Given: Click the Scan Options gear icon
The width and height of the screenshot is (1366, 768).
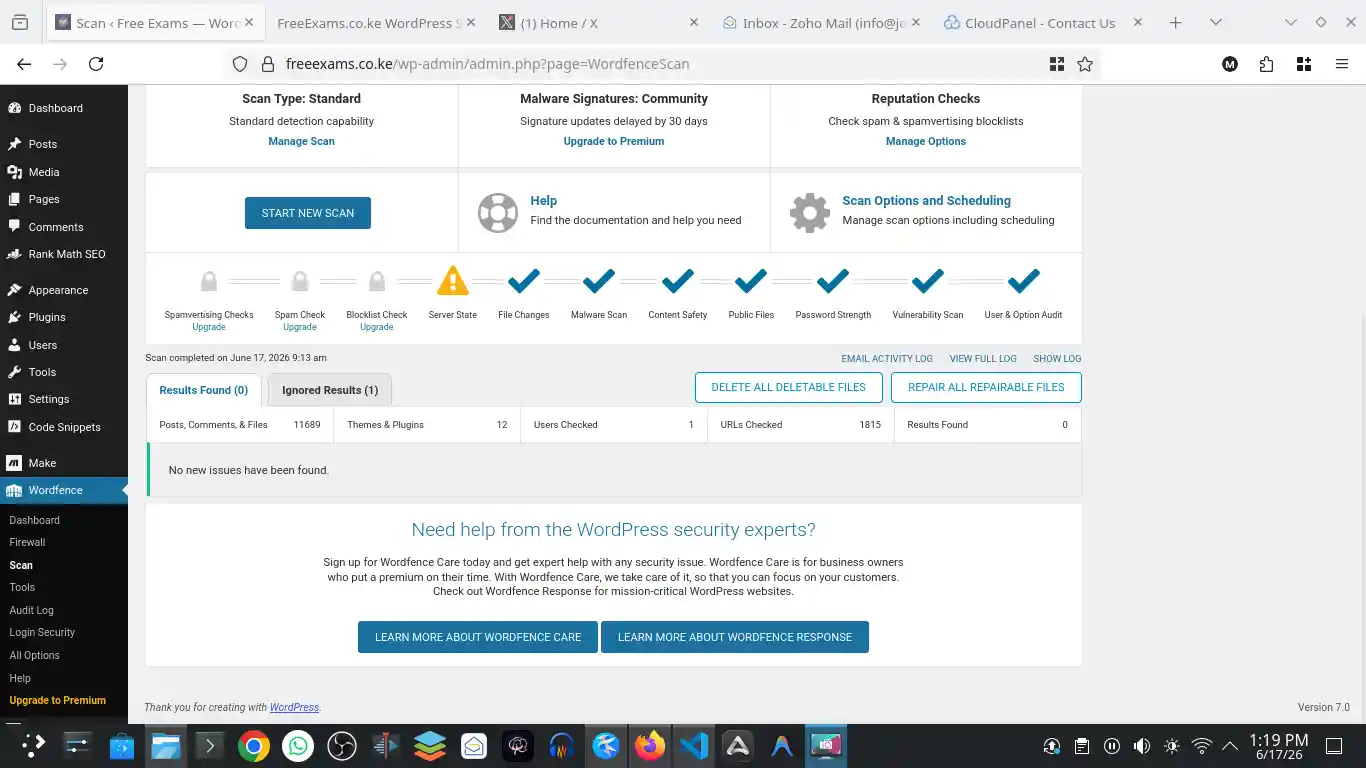Looking at the screenshot, I should click(x=810, y=212).
